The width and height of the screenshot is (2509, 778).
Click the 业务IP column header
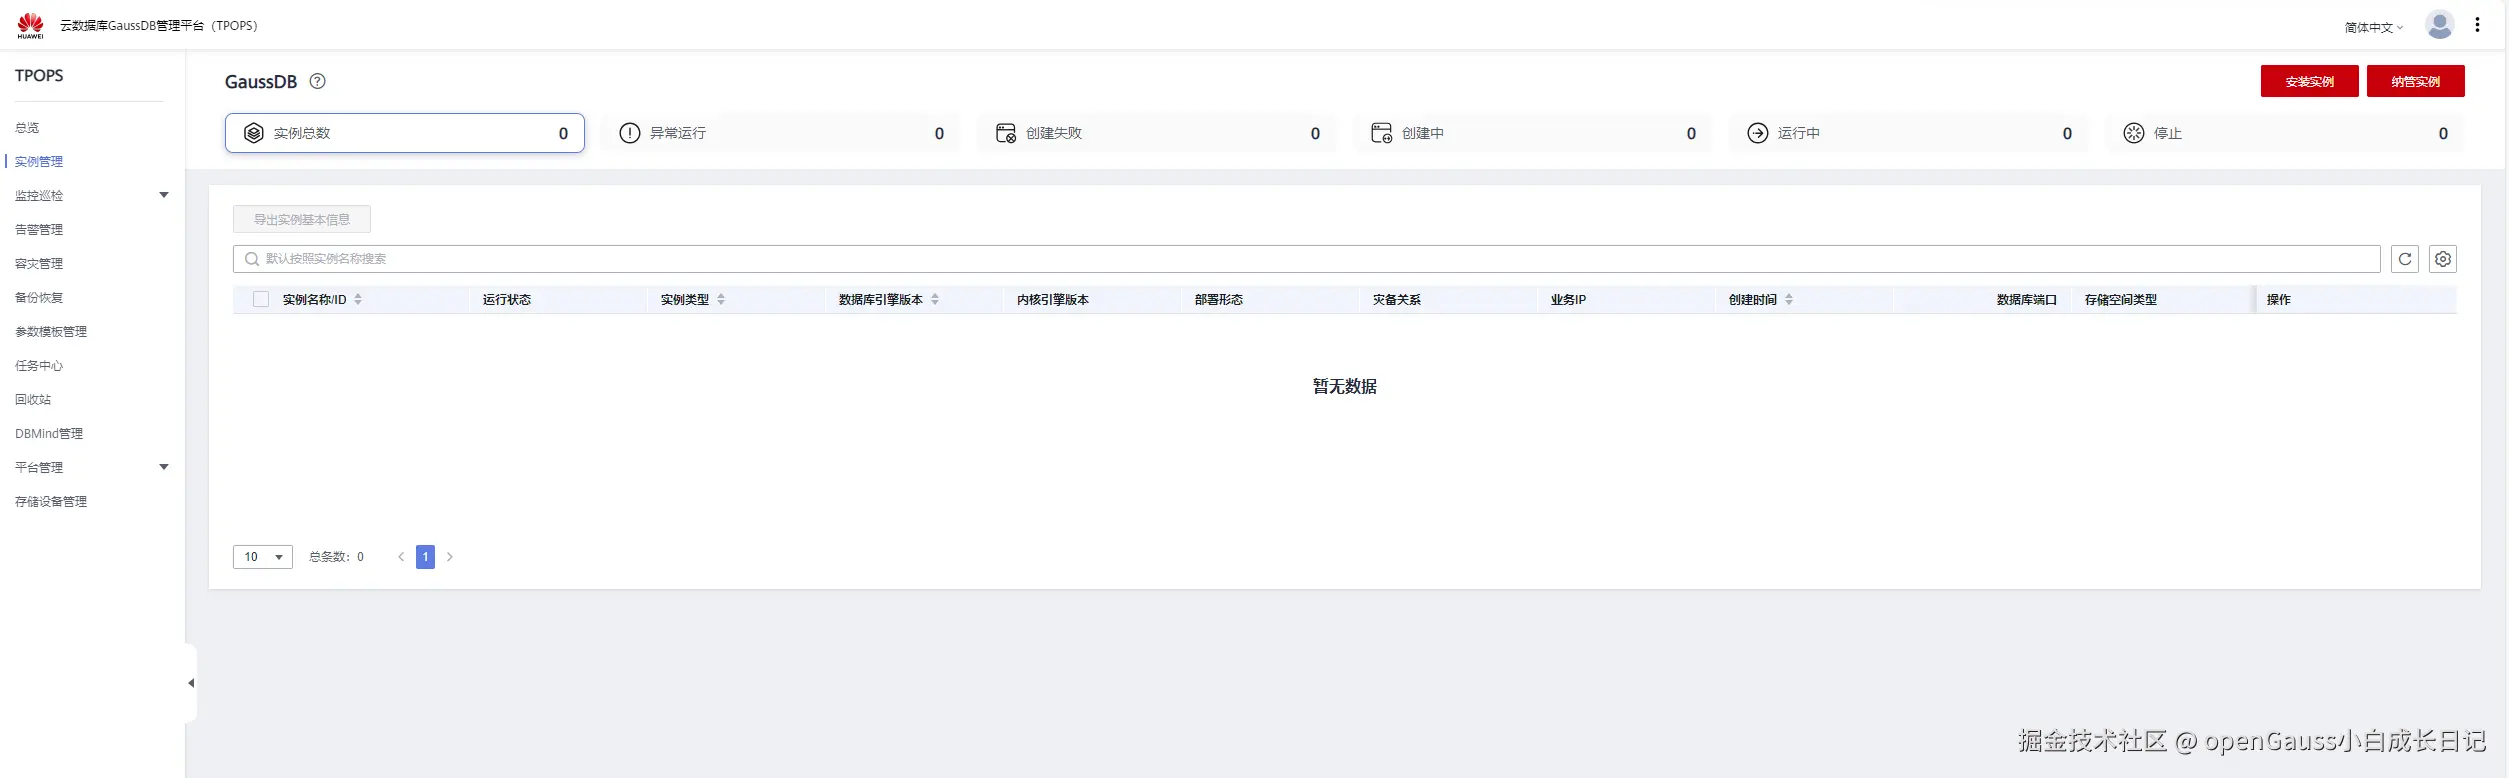tap(1568, 299)
